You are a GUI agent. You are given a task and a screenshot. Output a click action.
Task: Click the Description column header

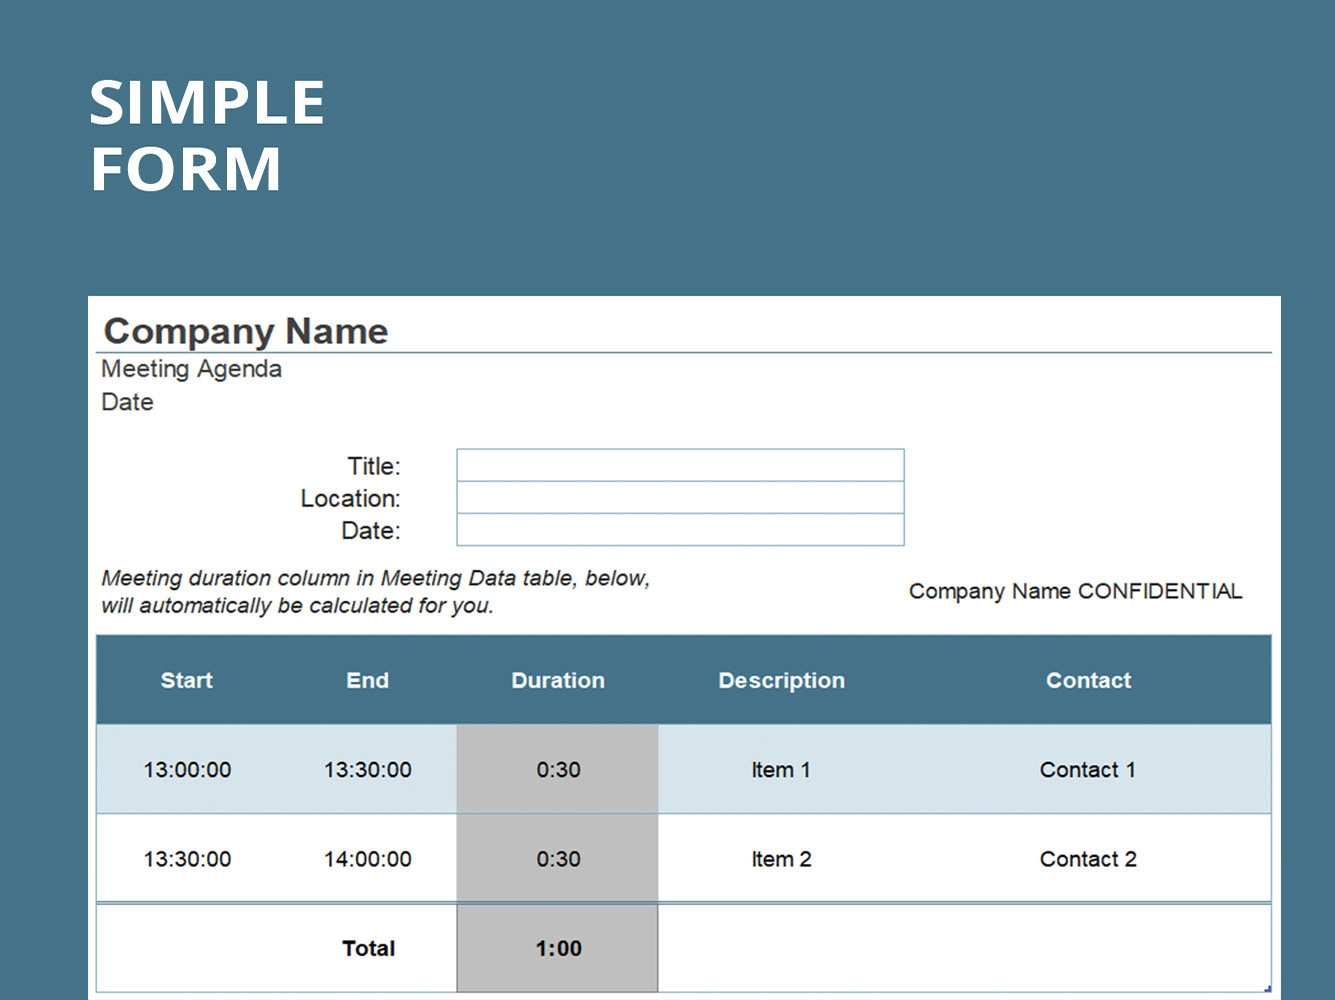click(781, 680)
